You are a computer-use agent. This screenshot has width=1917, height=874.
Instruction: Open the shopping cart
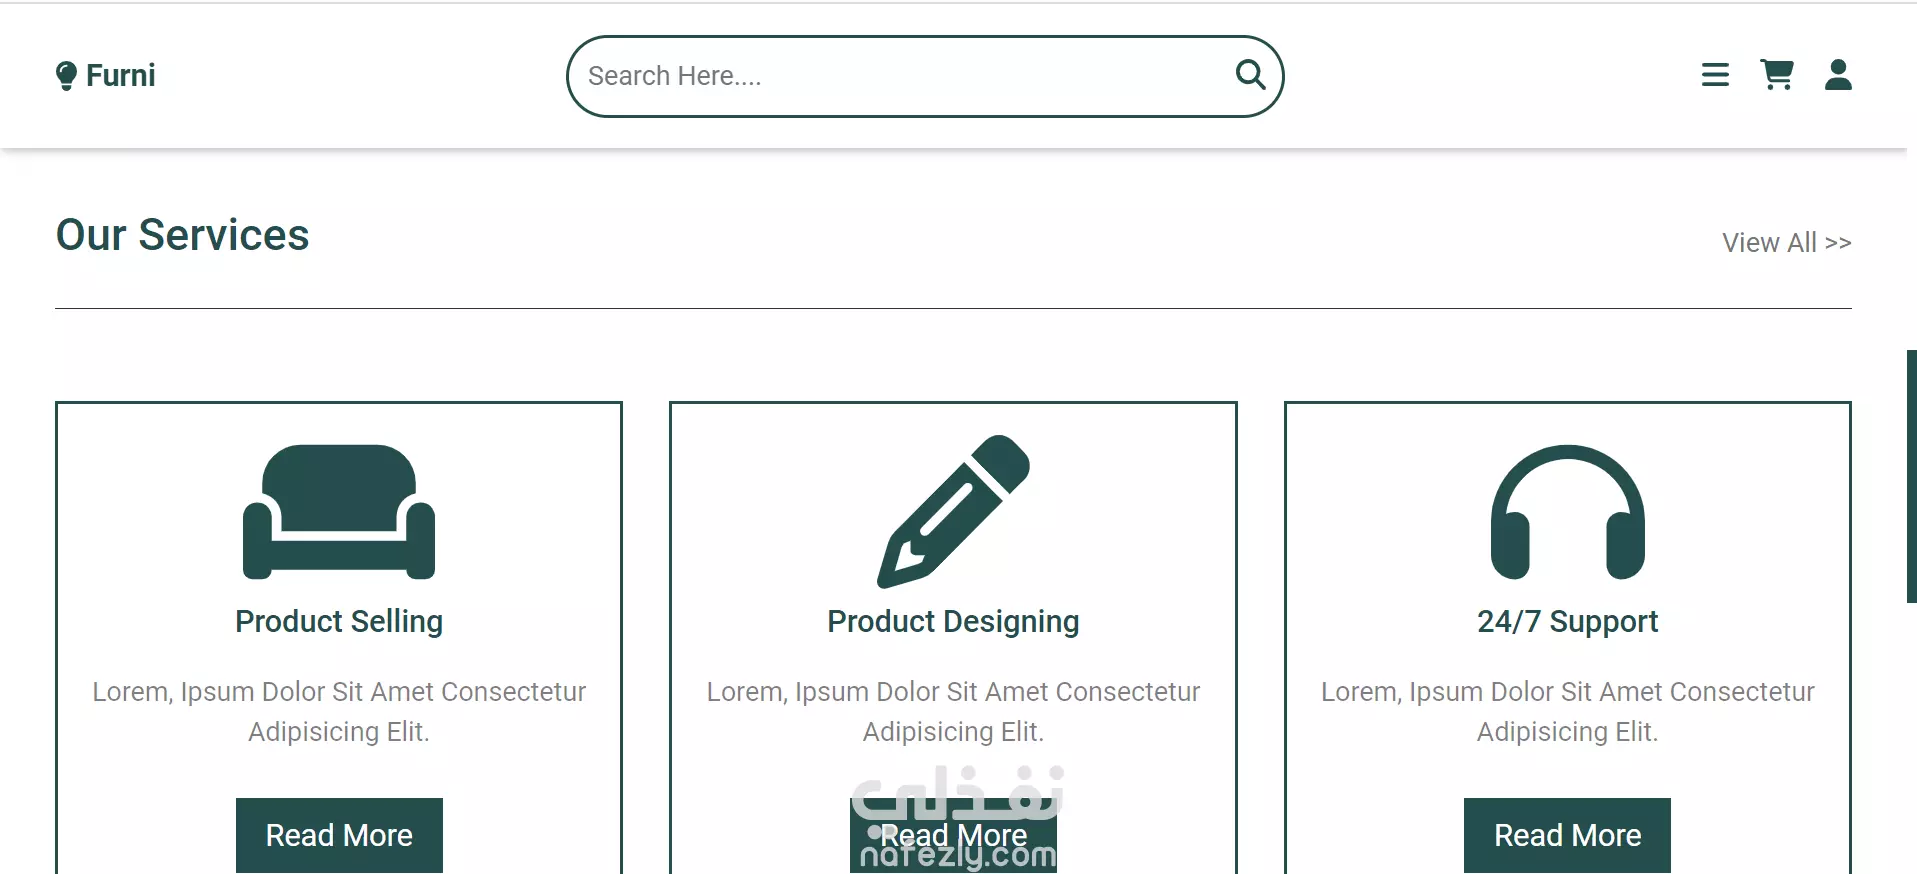(x=1776, y=75)
